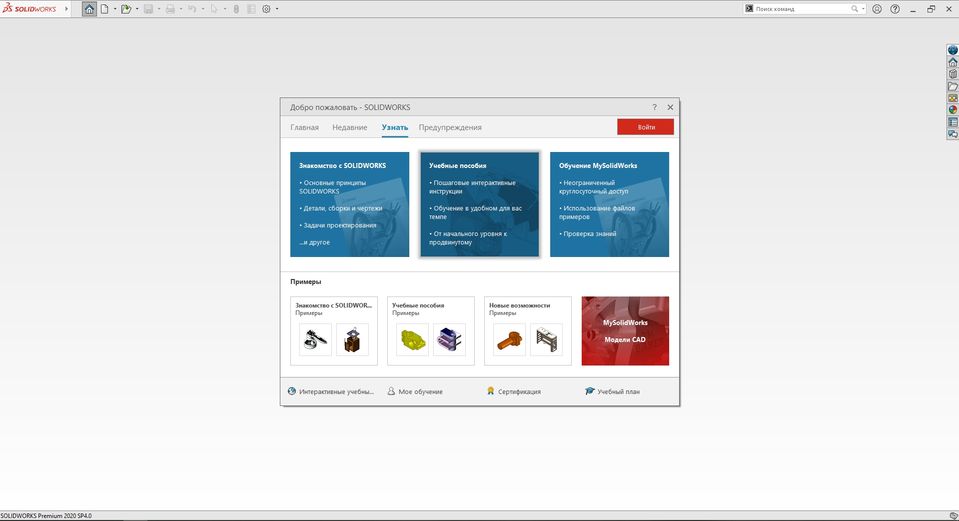Open File Explorer folder icon in task pane
Image resolution: width=959 pixels, height=521 pixels.
point(952,86)
